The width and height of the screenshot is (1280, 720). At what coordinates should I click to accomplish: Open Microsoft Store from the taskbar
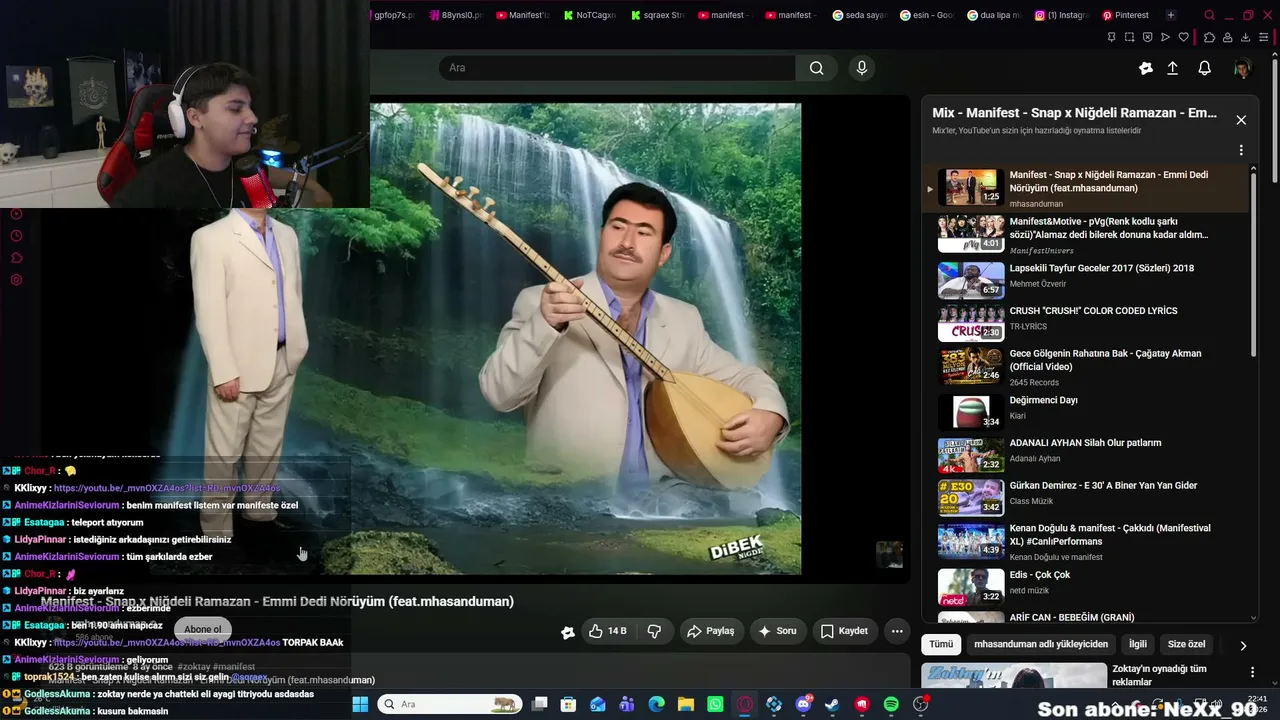pos(568,704)
